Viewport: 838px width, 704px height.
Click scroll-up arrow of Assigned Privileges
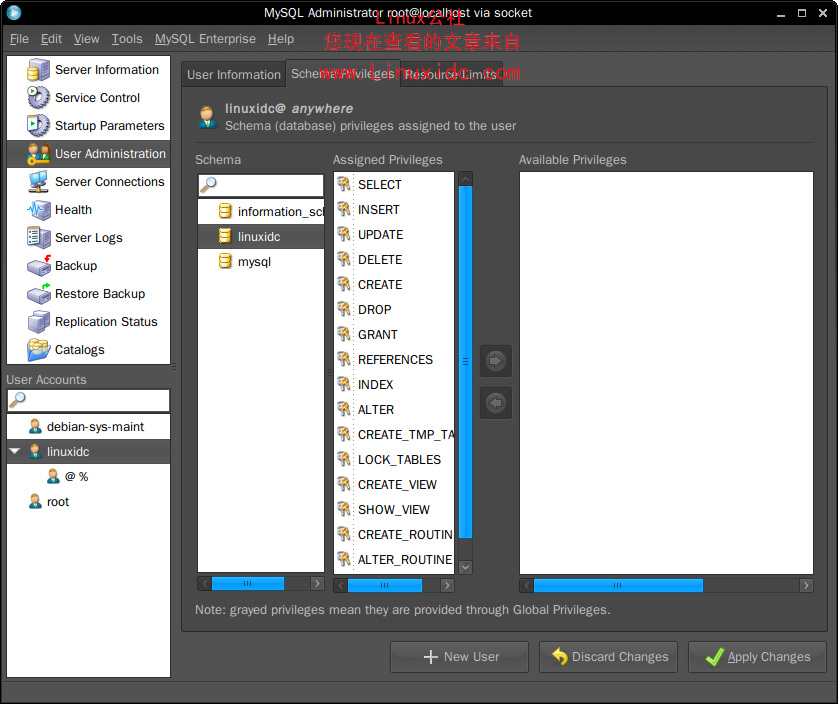coord(465,179)
